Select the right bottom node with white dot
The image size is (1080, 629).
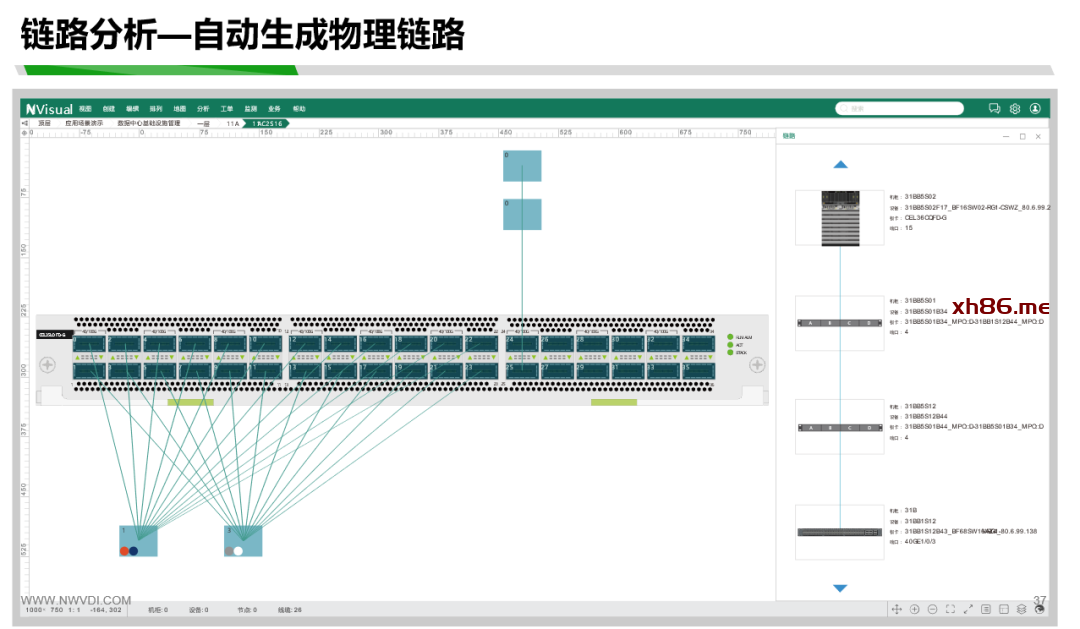[x=243, y=541]
